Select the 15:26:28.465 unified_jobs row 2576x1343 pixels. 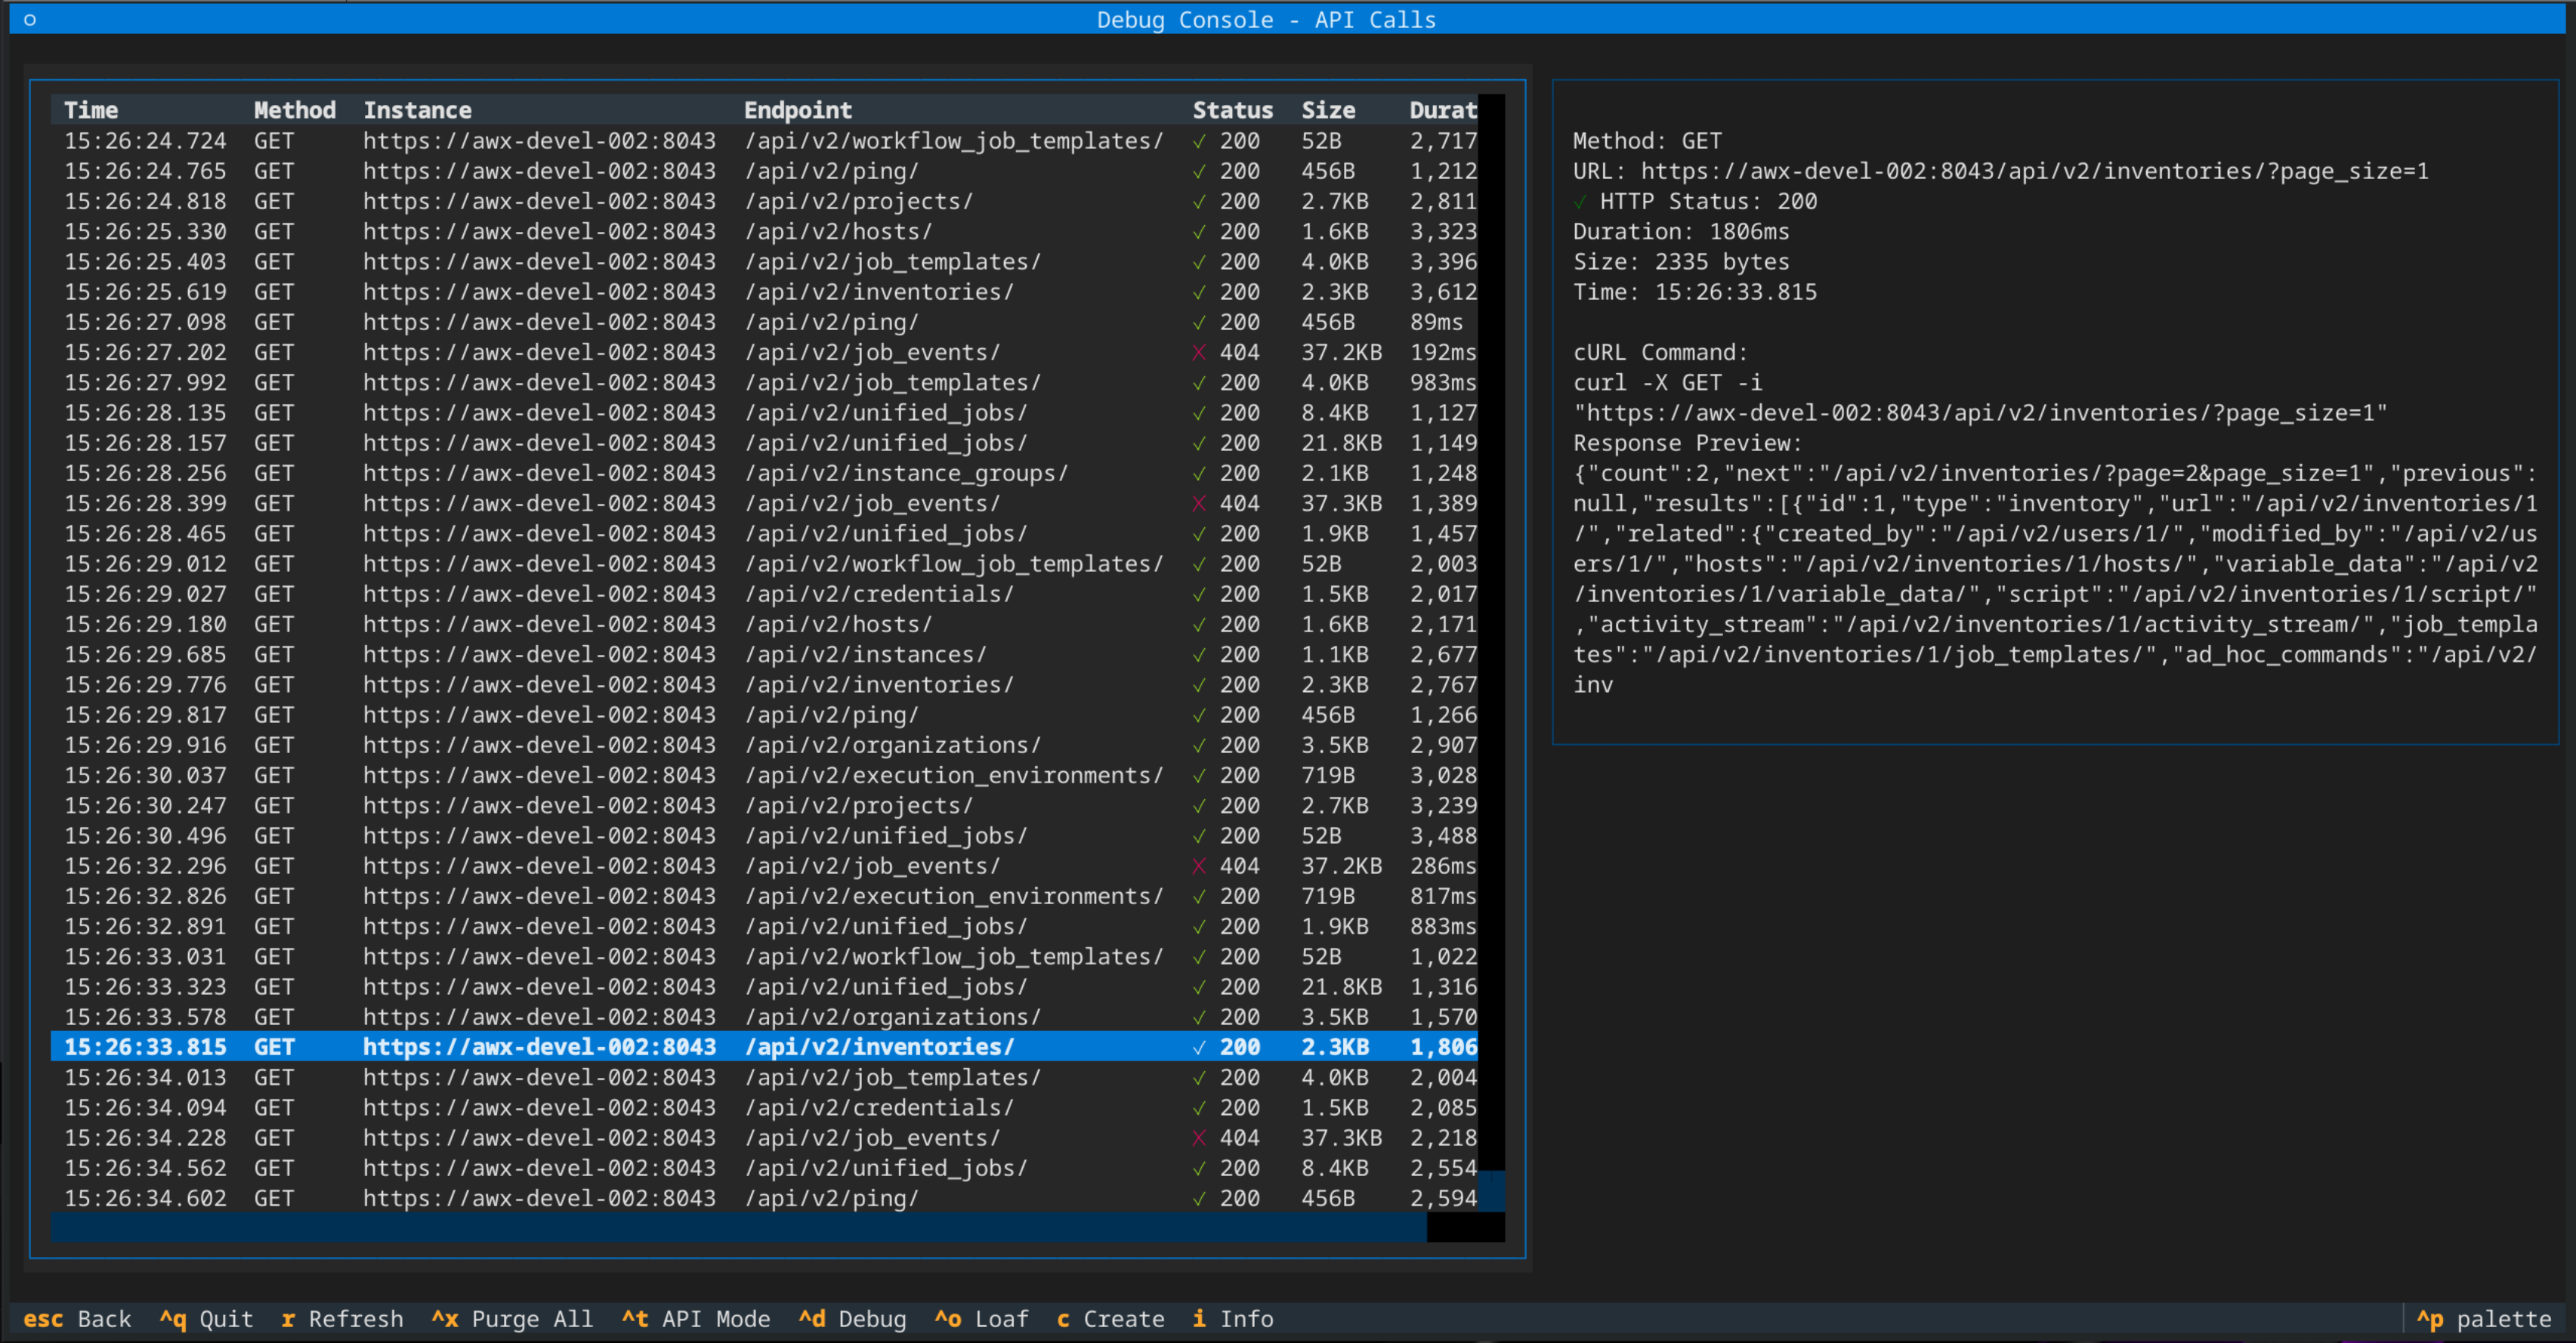click(764, 533)
